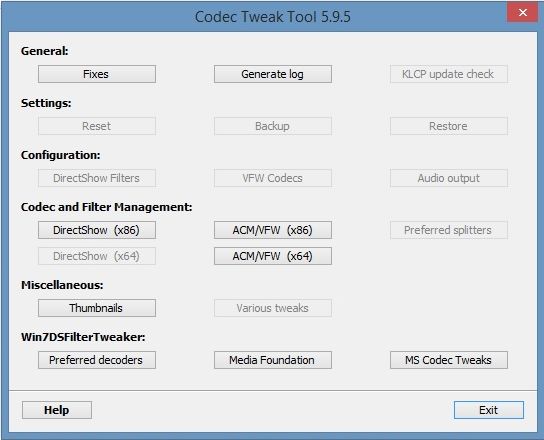
Task: Manage DirectShow (x64) filters
Action: point(97,256)
